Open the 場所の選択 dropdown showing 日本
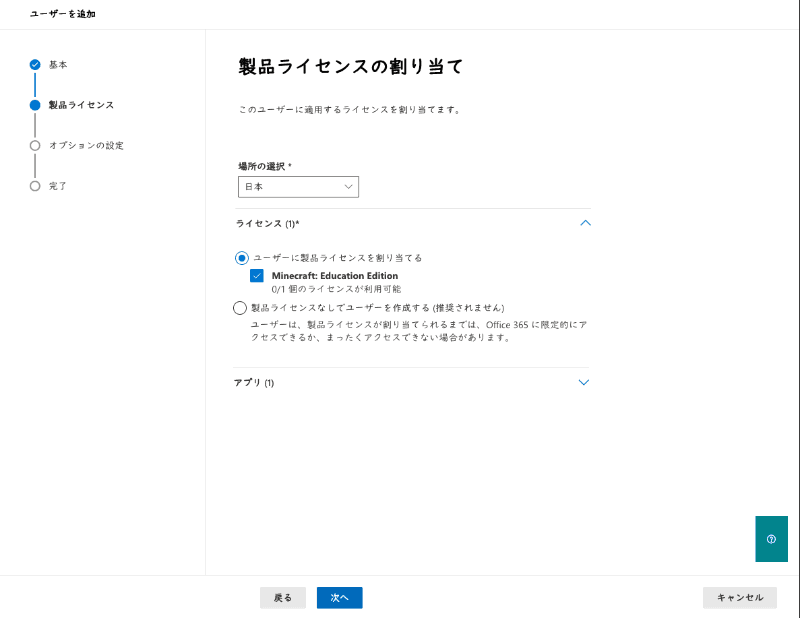 (x=298, y=187)
